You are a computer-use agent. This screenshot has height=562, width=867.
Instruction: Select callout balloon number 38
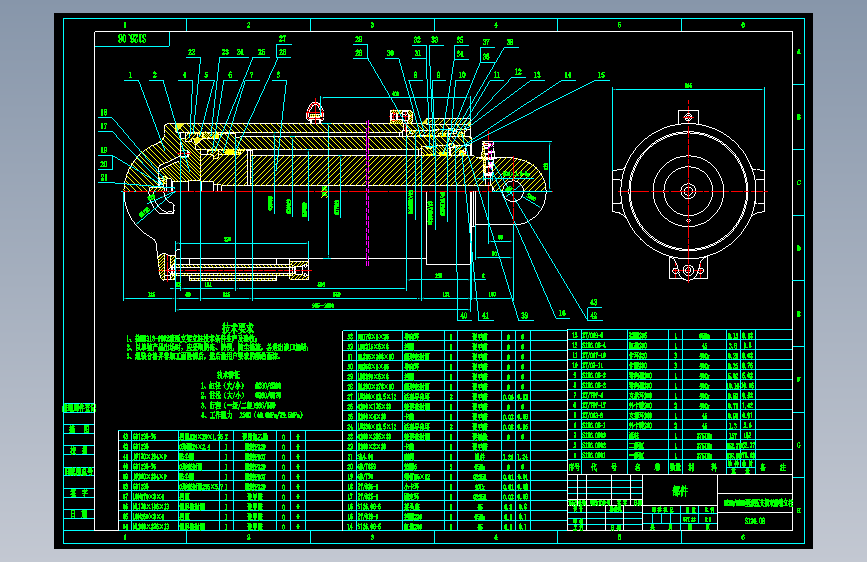510,42
